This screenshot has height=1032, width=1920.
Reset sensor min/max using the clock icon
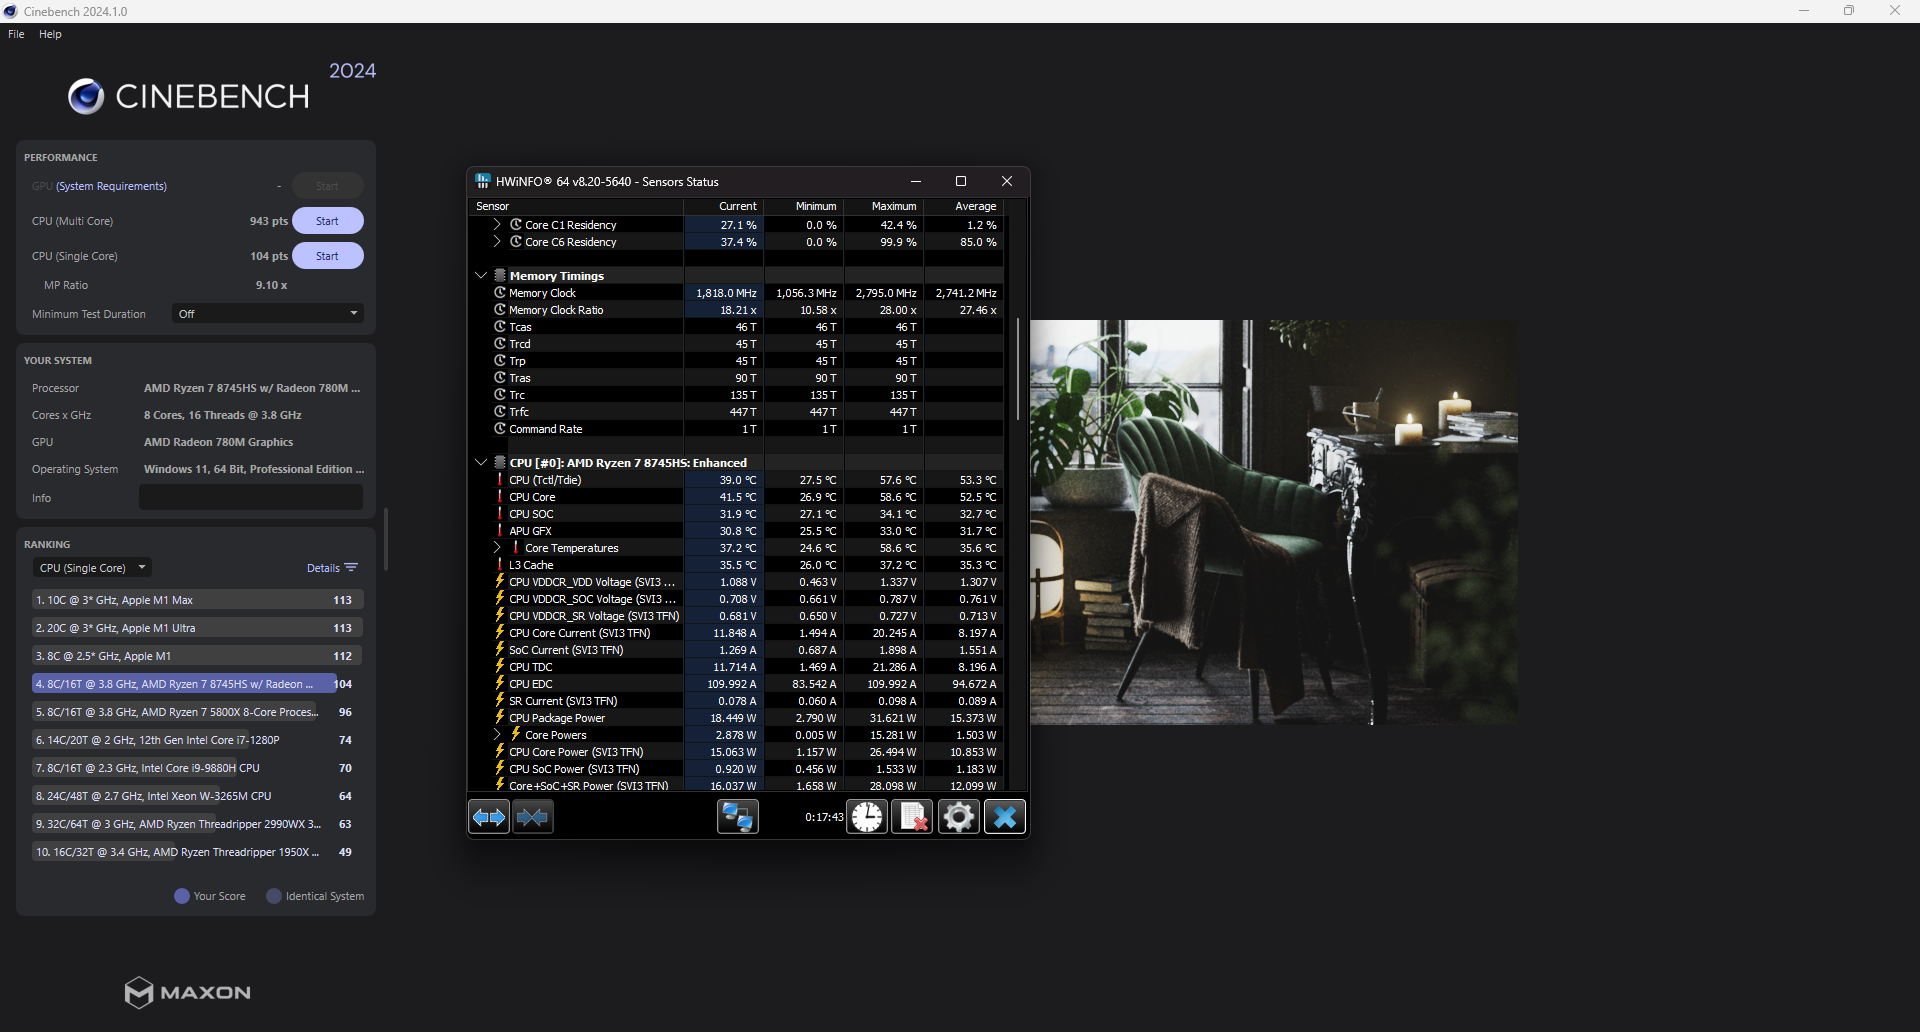pyautogui.click(x=867, y=817)
